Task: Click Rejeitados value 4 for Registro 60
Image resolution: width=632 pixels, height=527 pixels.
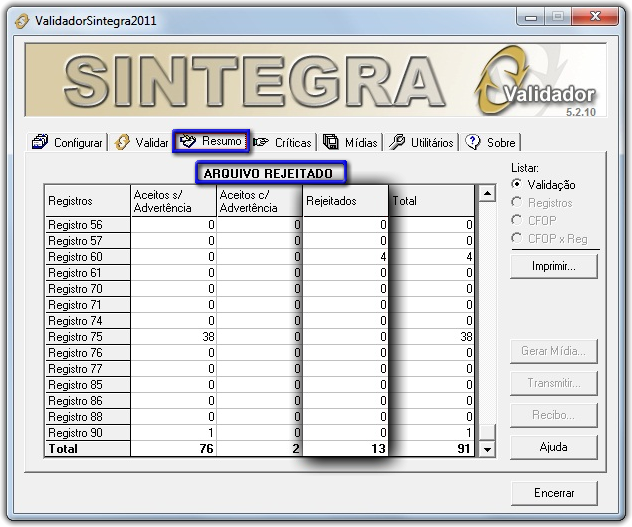Action: (345, 257)
